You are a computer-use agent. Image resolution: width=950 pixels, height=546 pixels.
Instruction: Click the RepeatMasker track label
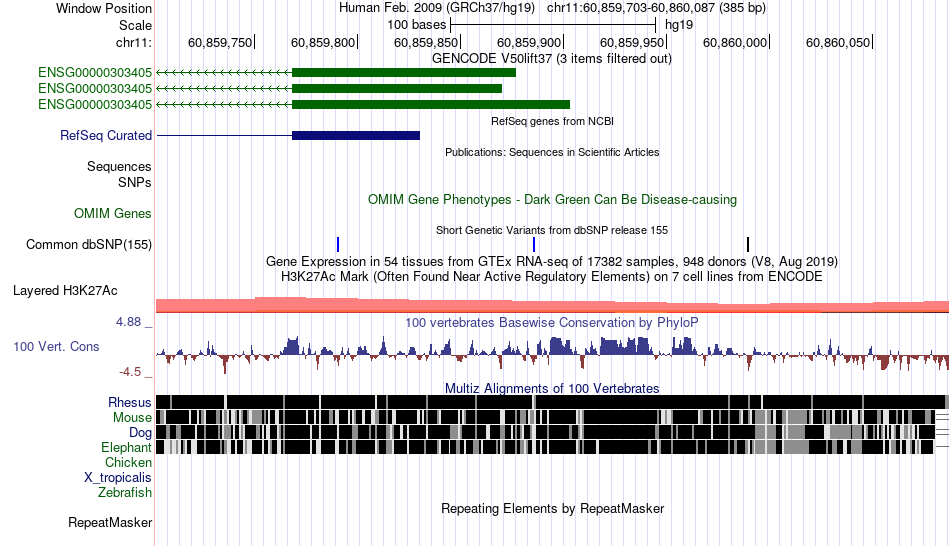click(x=110, y=522)
